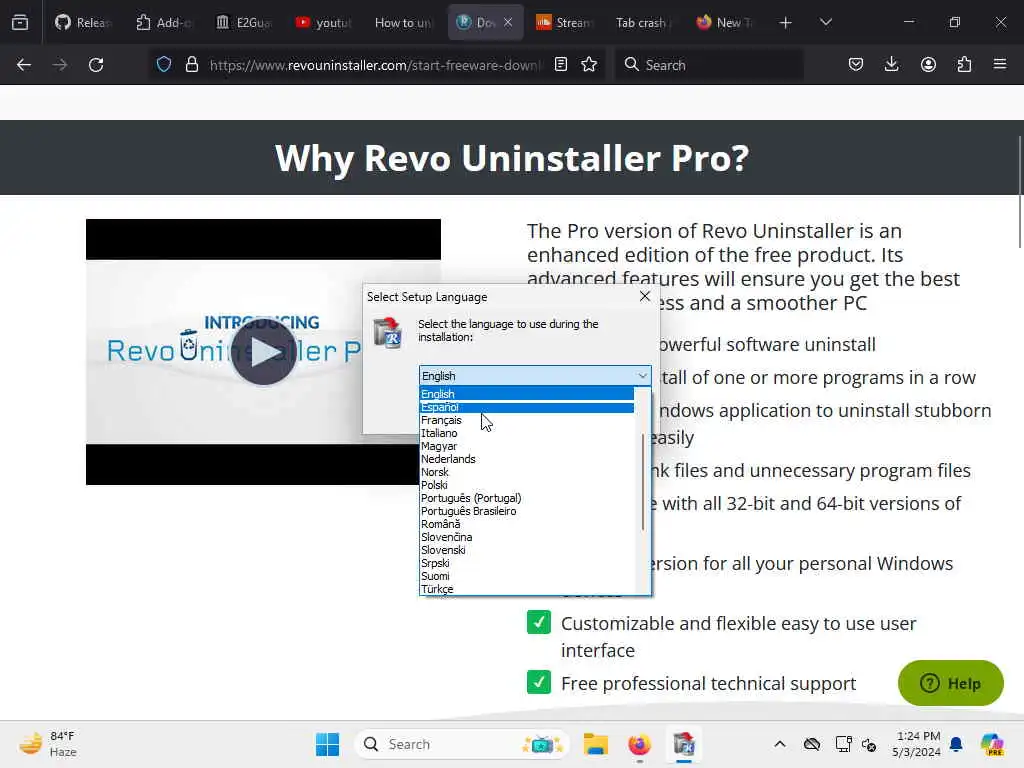1024x768 pixels.
Task: Click the revouninstaller URL address field
Action: pos(376,65)
